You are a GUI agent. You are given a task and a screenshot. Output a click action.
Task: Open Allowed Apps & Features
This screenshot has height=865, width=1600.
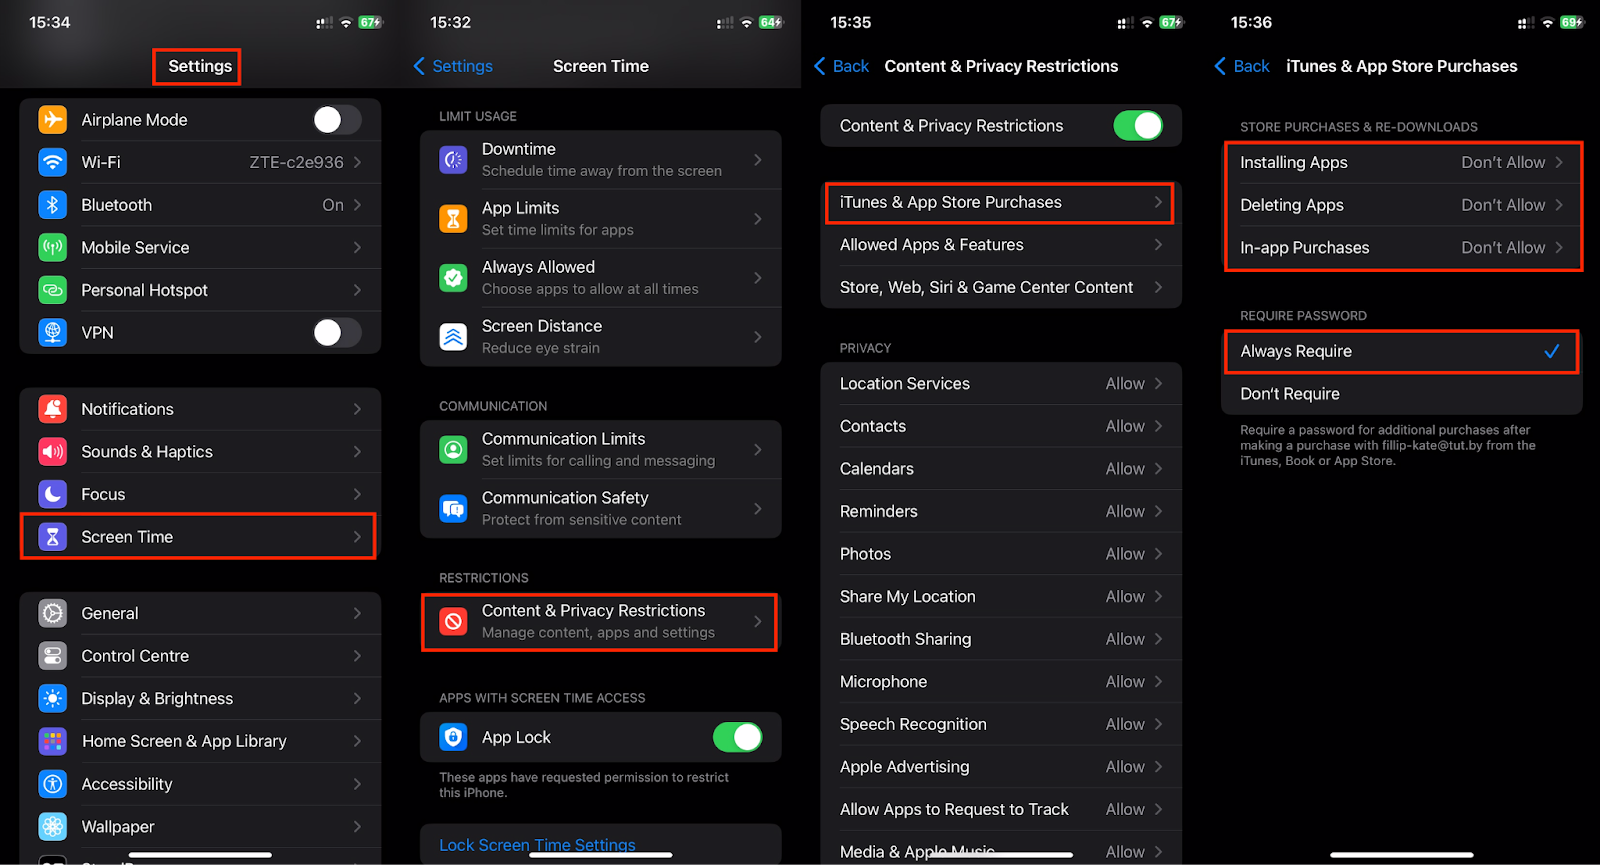pyautogui.click(x=1001, y=245)
